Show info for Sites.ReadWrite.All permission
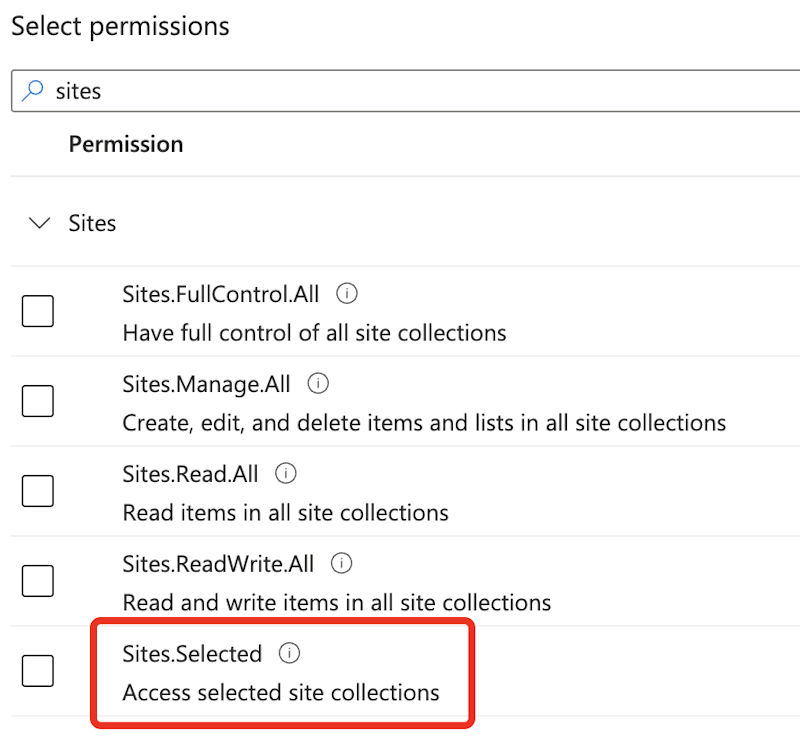 click(341, 564)
